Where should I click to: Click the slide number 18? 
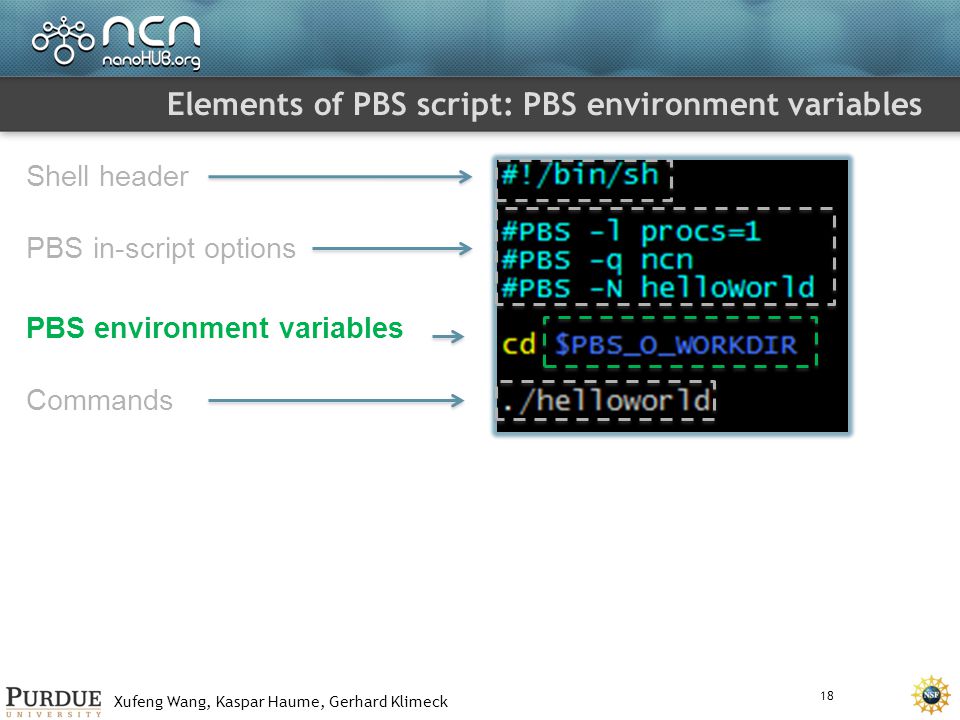coord(827,696)
